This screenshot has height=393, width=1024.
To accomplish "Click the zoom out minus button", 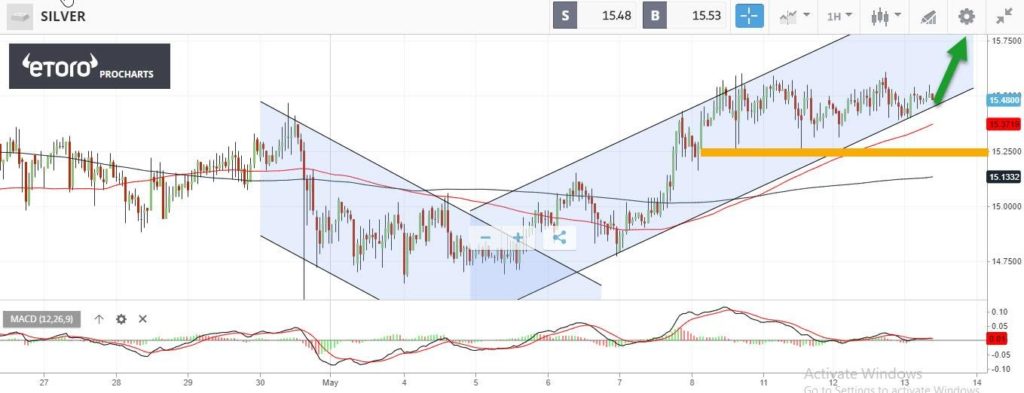I will (485, 238).
